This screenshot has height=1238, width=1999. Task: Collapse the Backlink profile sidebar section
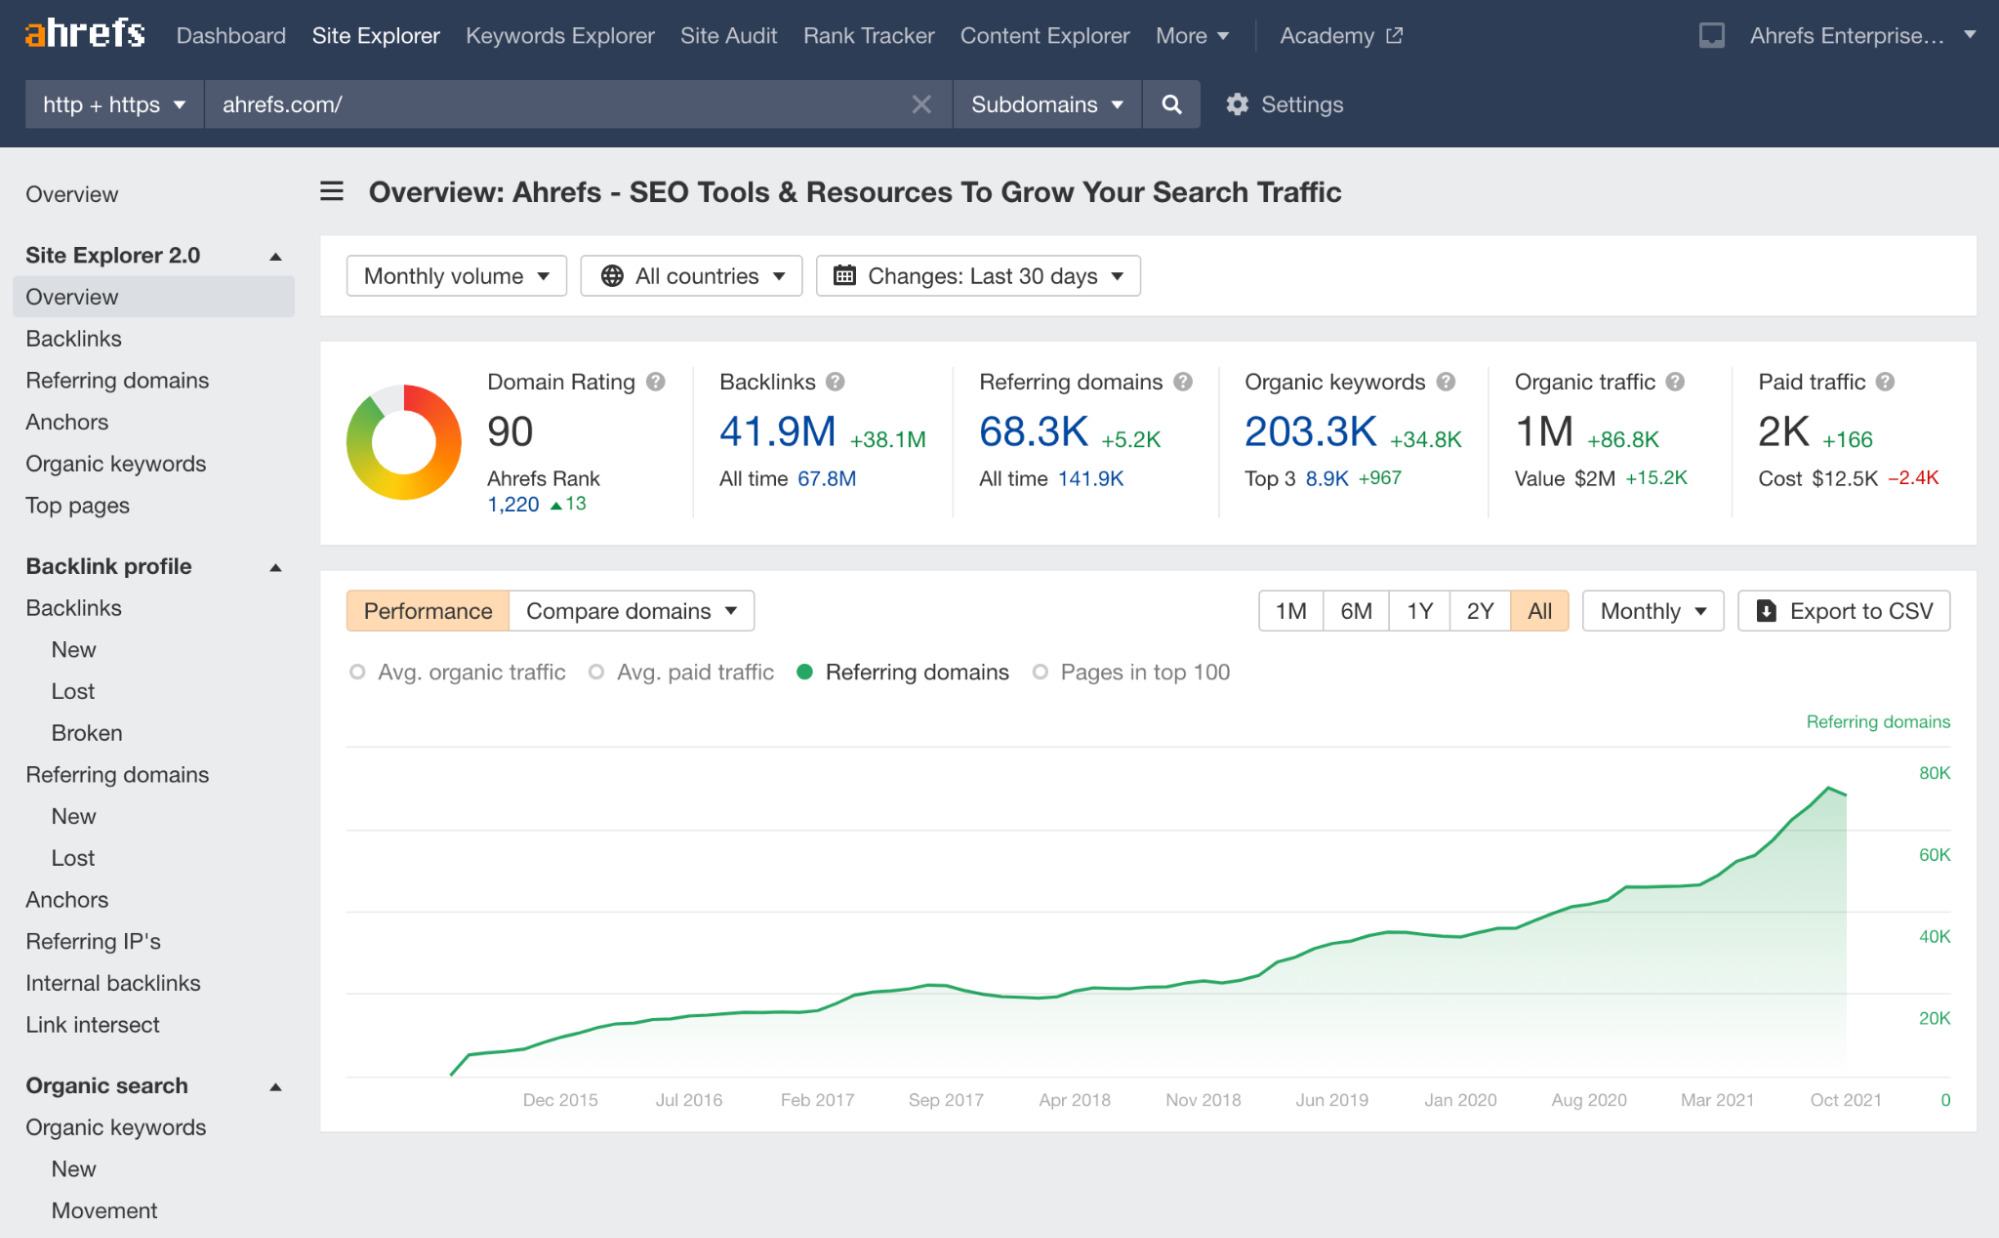coord(275,567)
